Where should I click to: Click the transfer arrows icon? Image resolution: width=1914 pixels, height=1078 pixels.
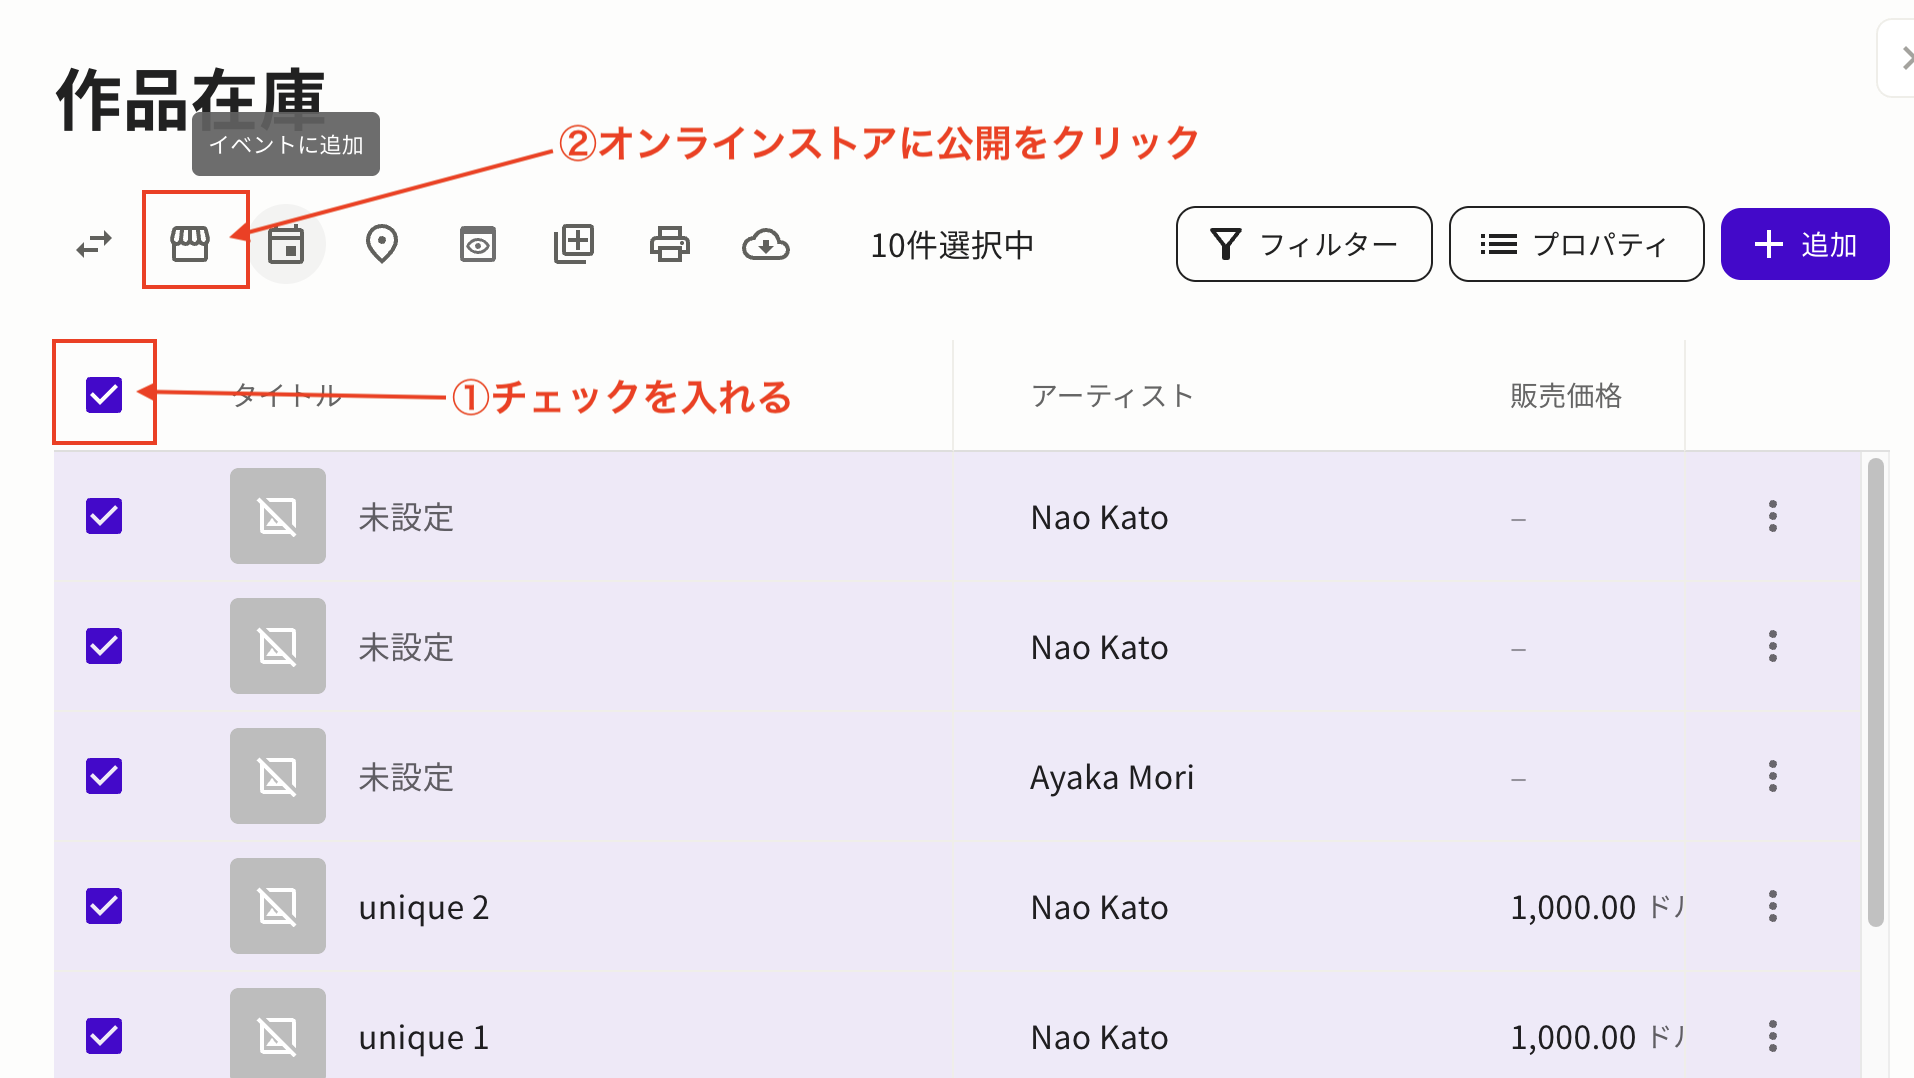tap(94, 242)
